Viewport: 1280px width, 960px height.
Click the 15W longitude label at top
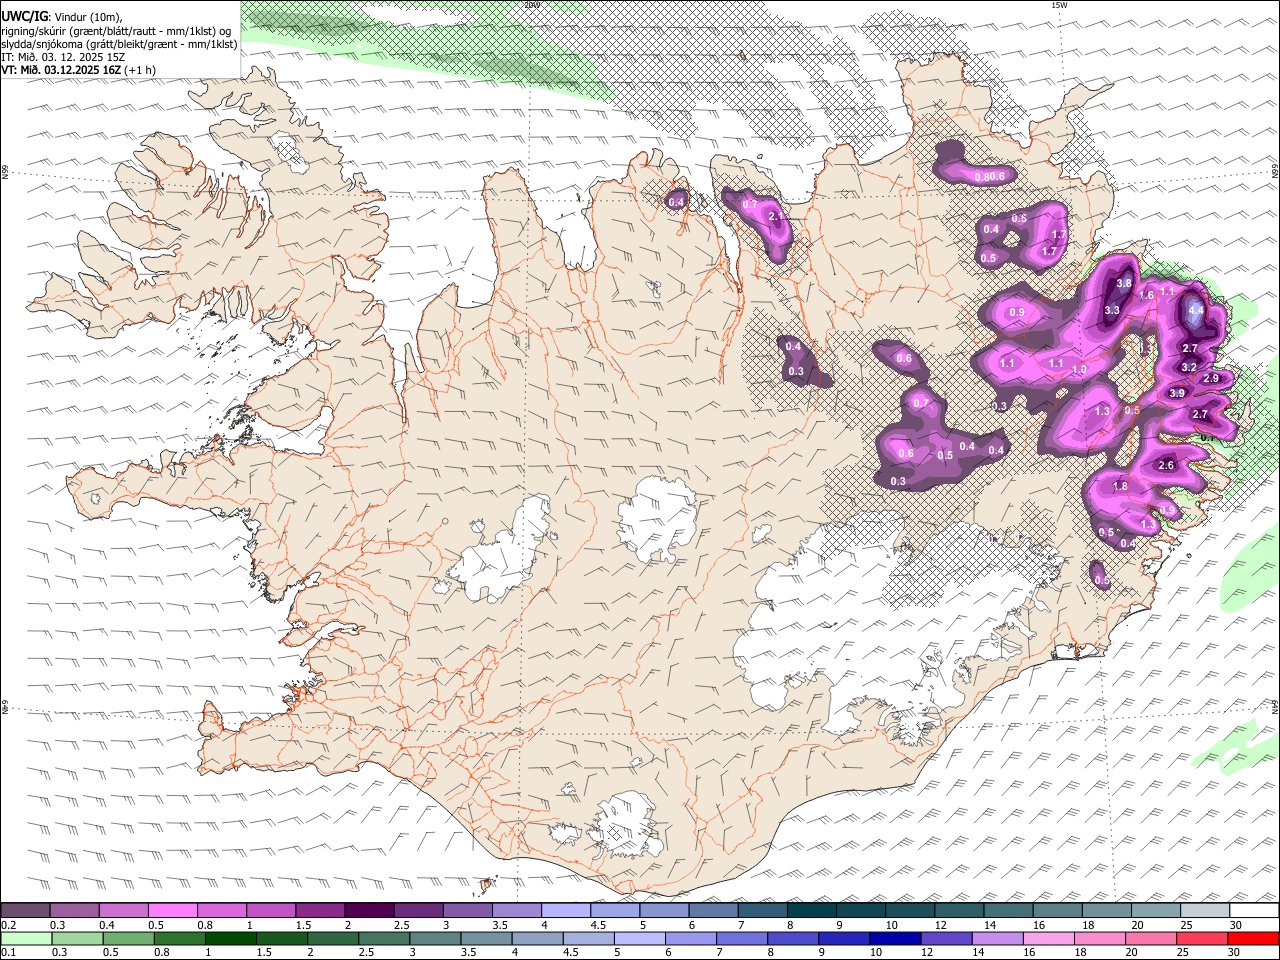(x=1059, y=5)
